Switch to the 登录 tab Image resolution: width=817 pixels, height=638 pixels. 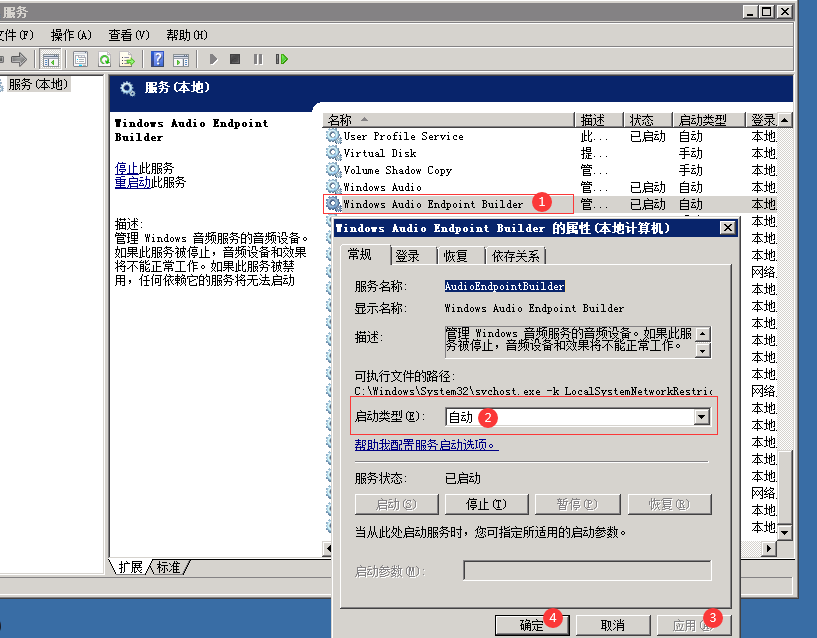(413, 256)
